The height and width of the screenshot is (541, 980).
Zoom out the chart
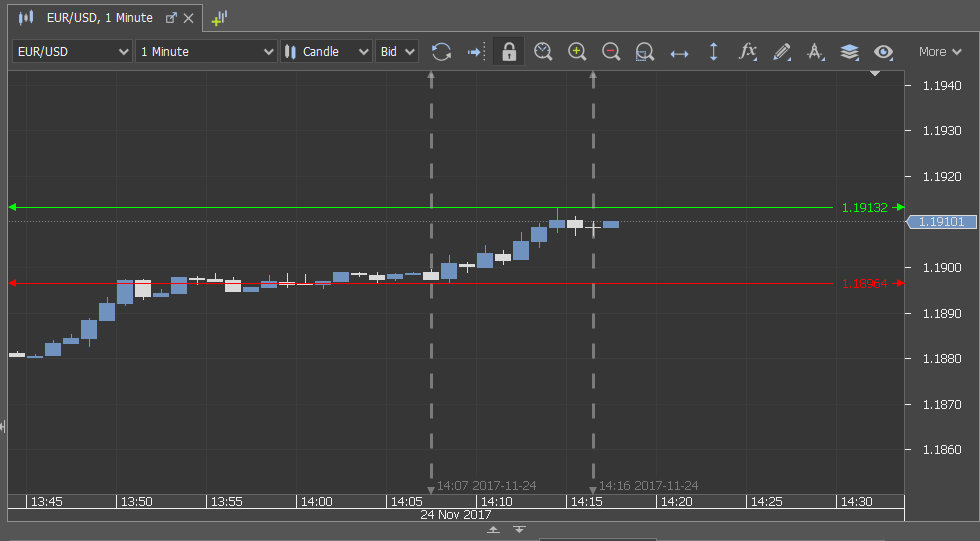pos(611,51)
